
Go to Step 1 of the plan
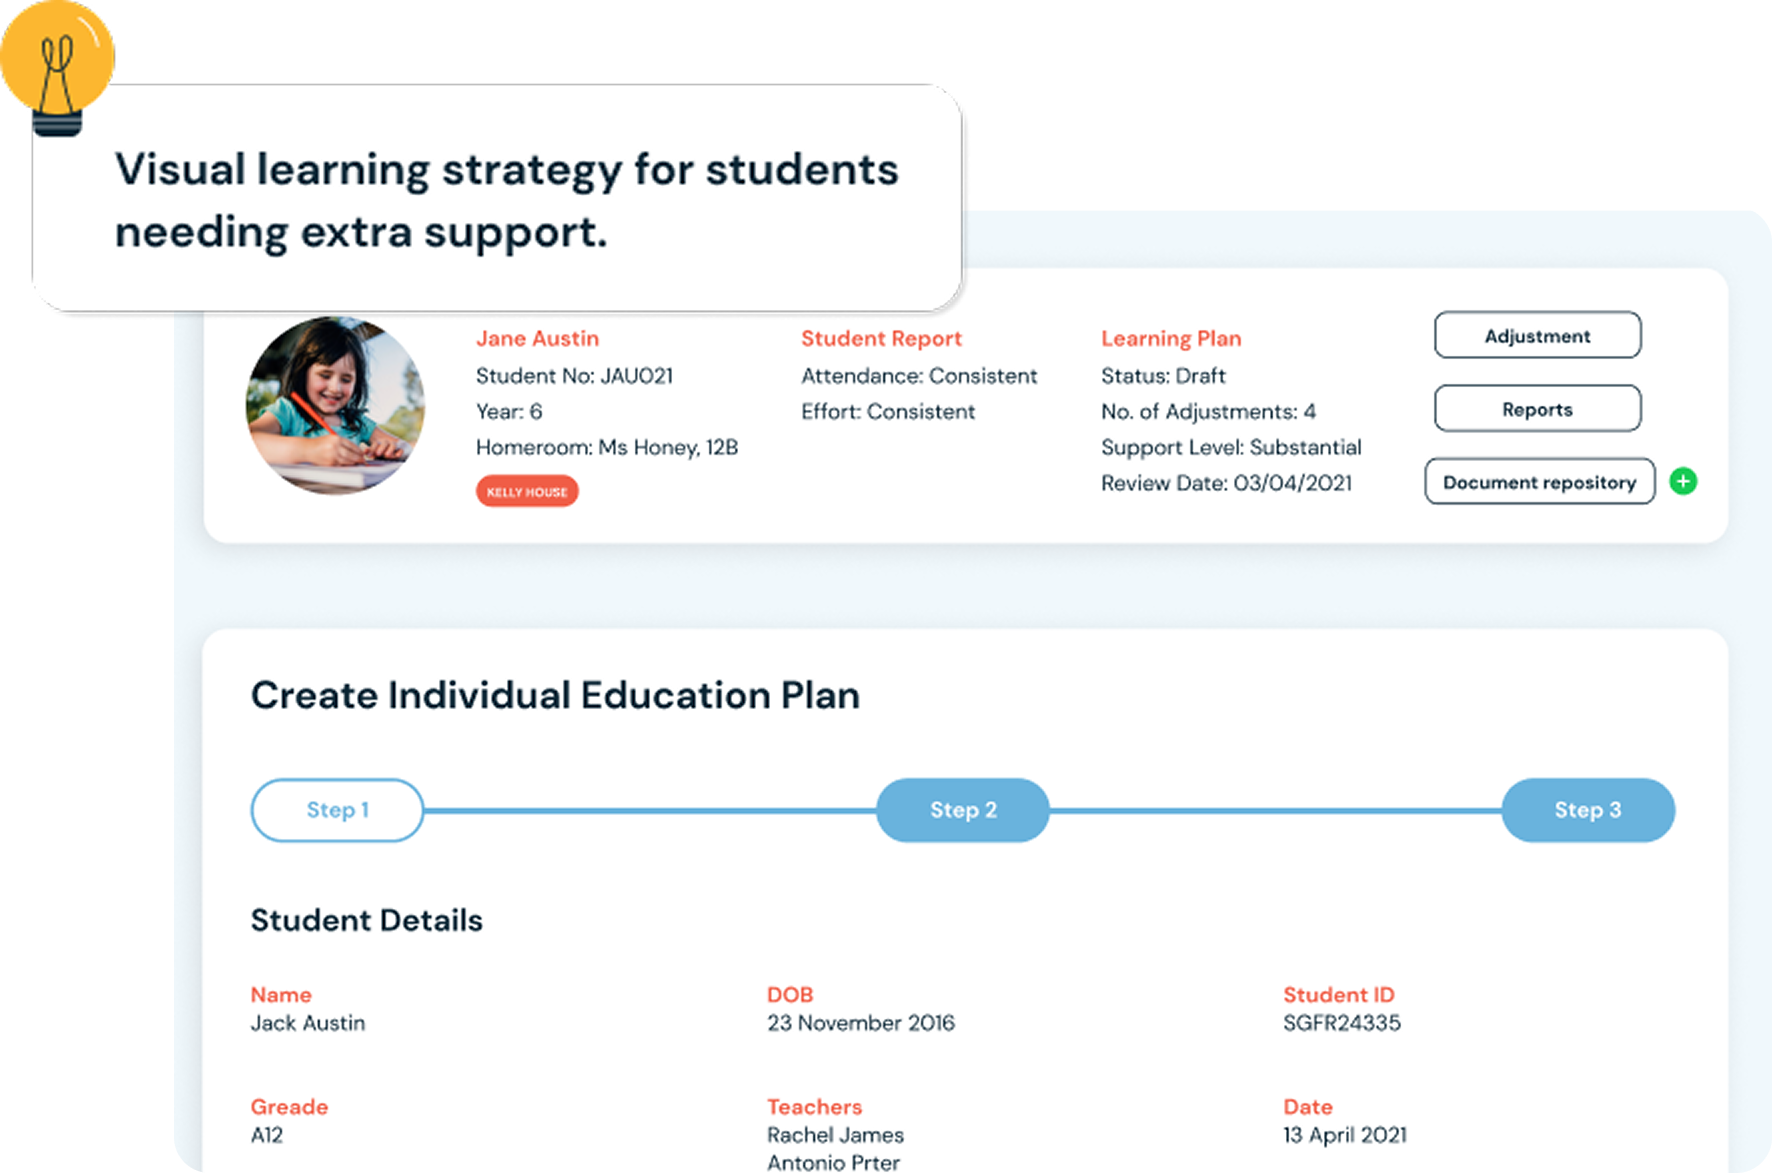point(337,810)
